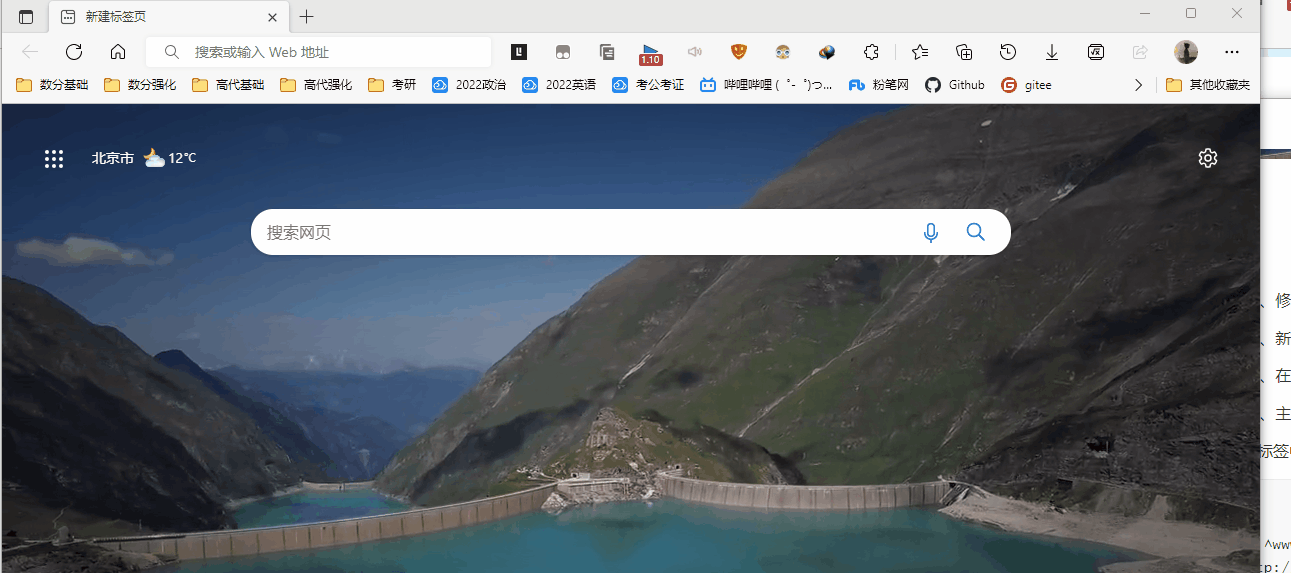
Task: Click the voice search microphone icon
Action: tap(930, 233)
